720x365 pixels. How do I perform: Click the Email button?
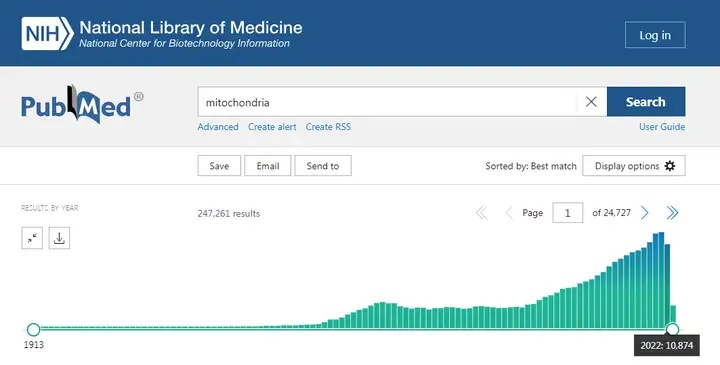pos(268,166)
